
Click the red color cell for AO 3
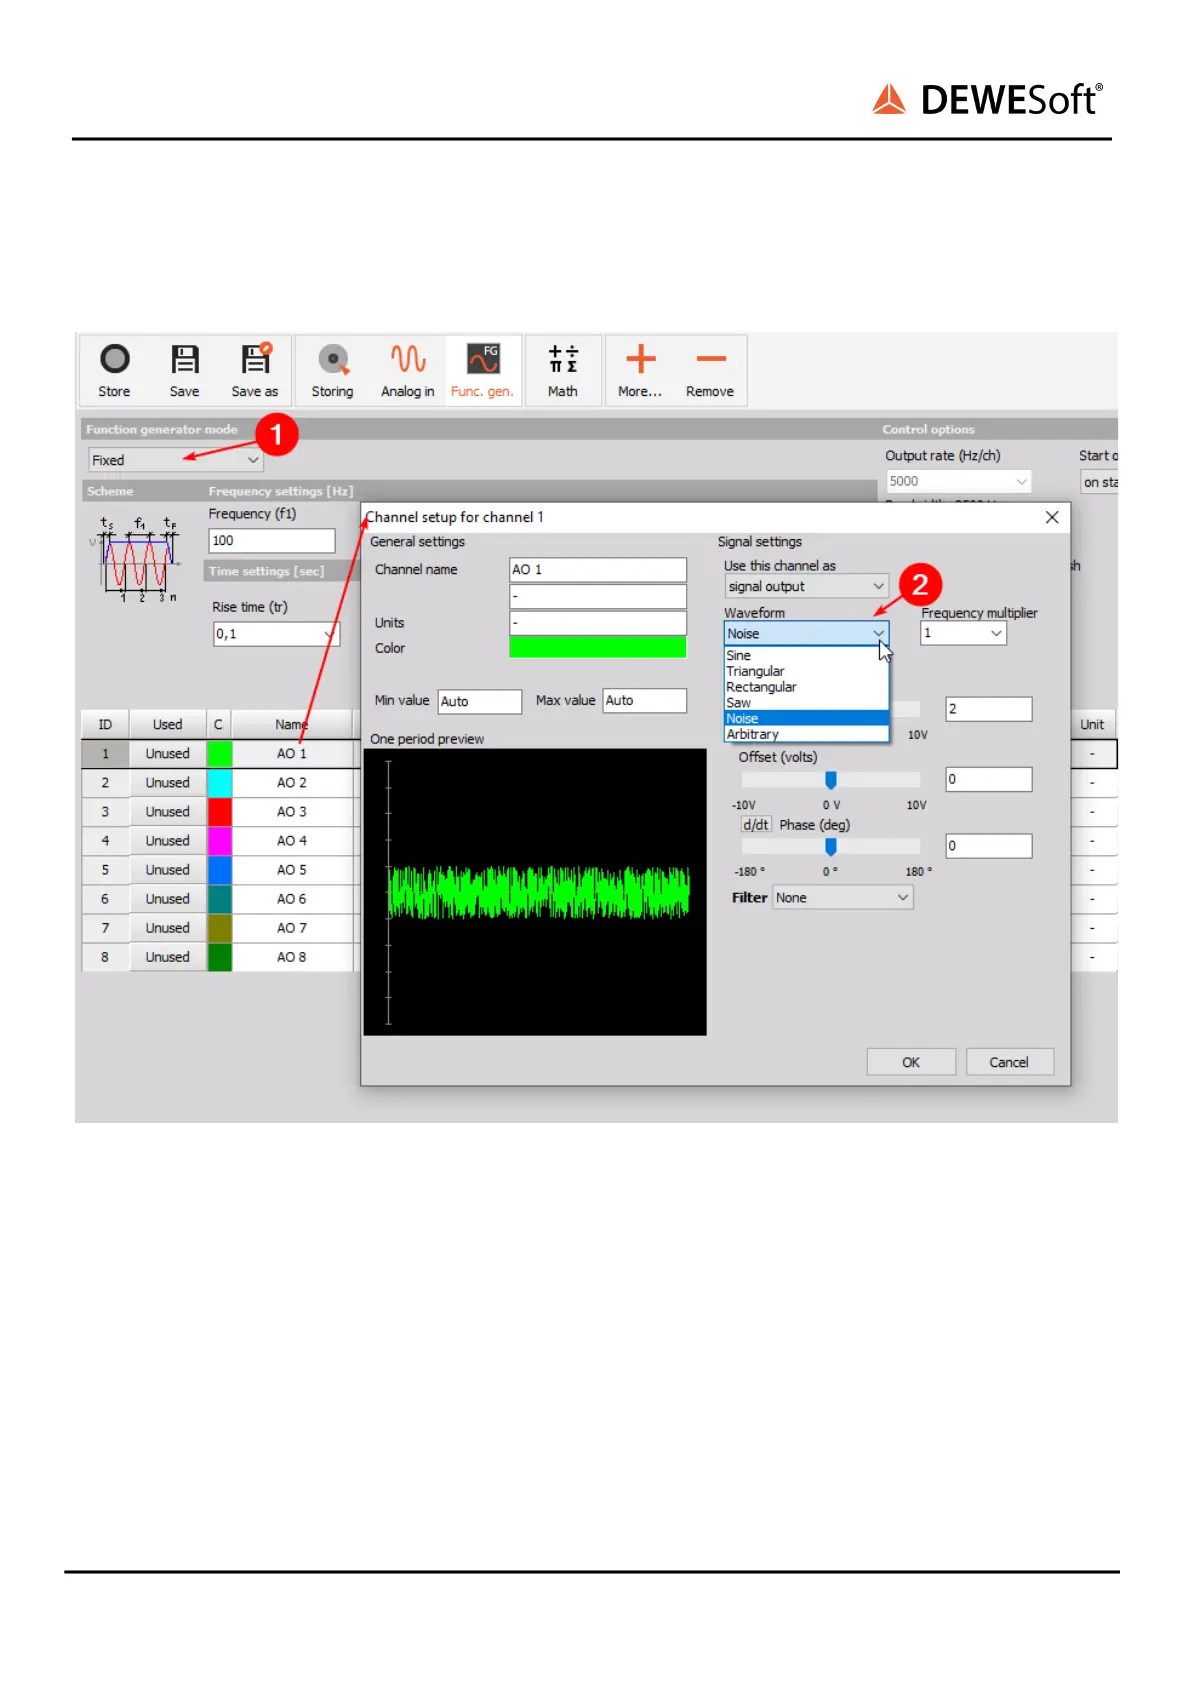(220, 812)
